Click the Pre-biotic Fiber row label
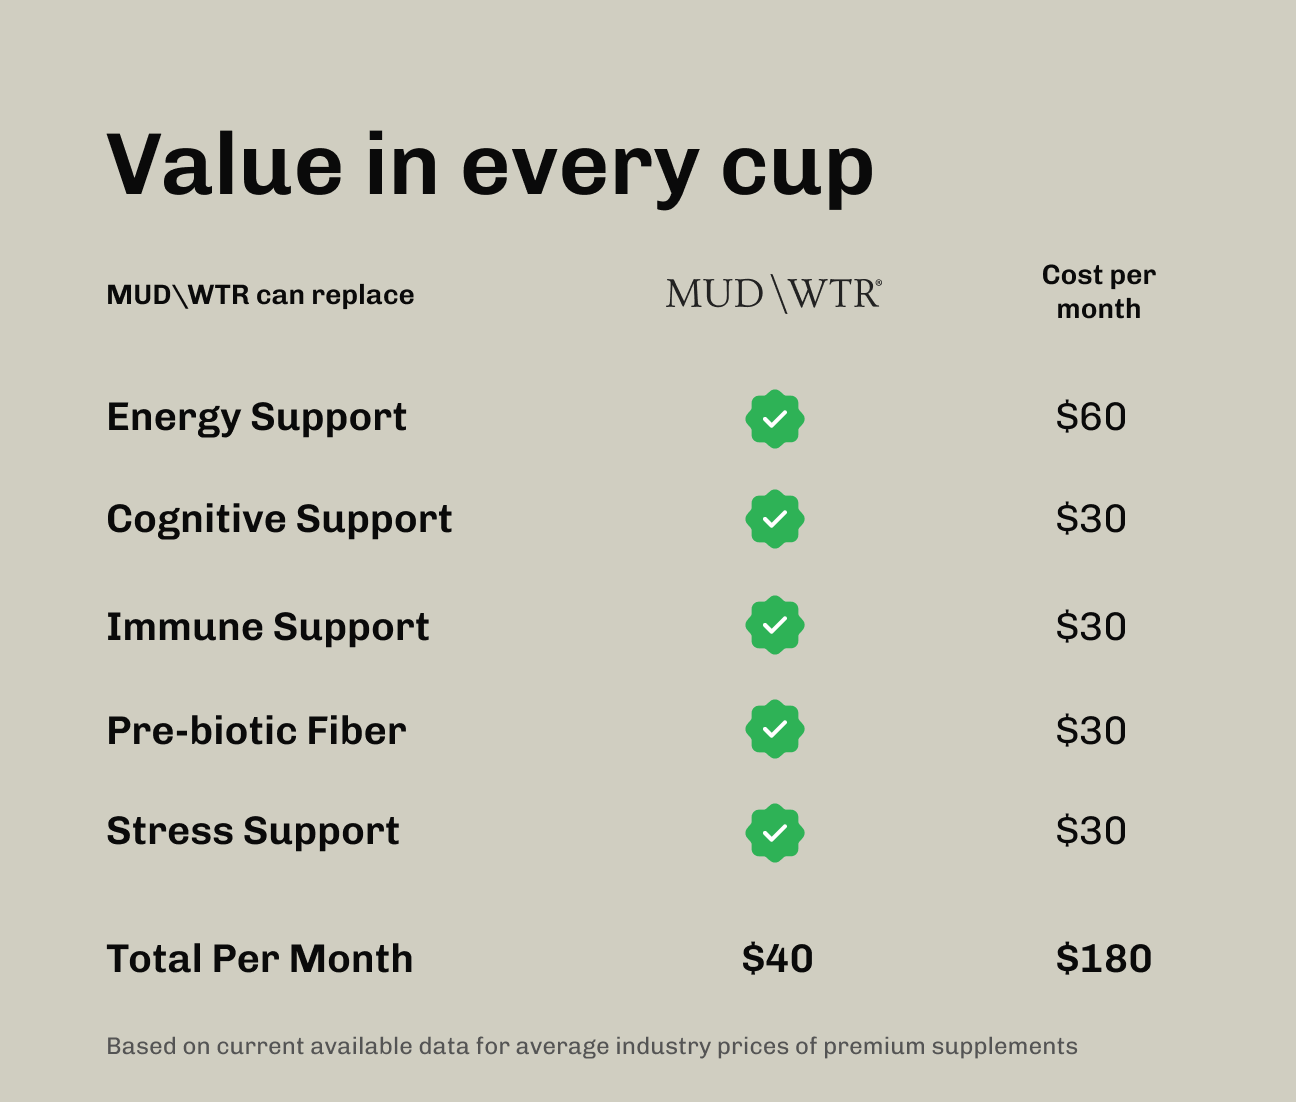The height and width of the screenshot is (1102, 1296). pyautogui.click(x=256, y=731)
